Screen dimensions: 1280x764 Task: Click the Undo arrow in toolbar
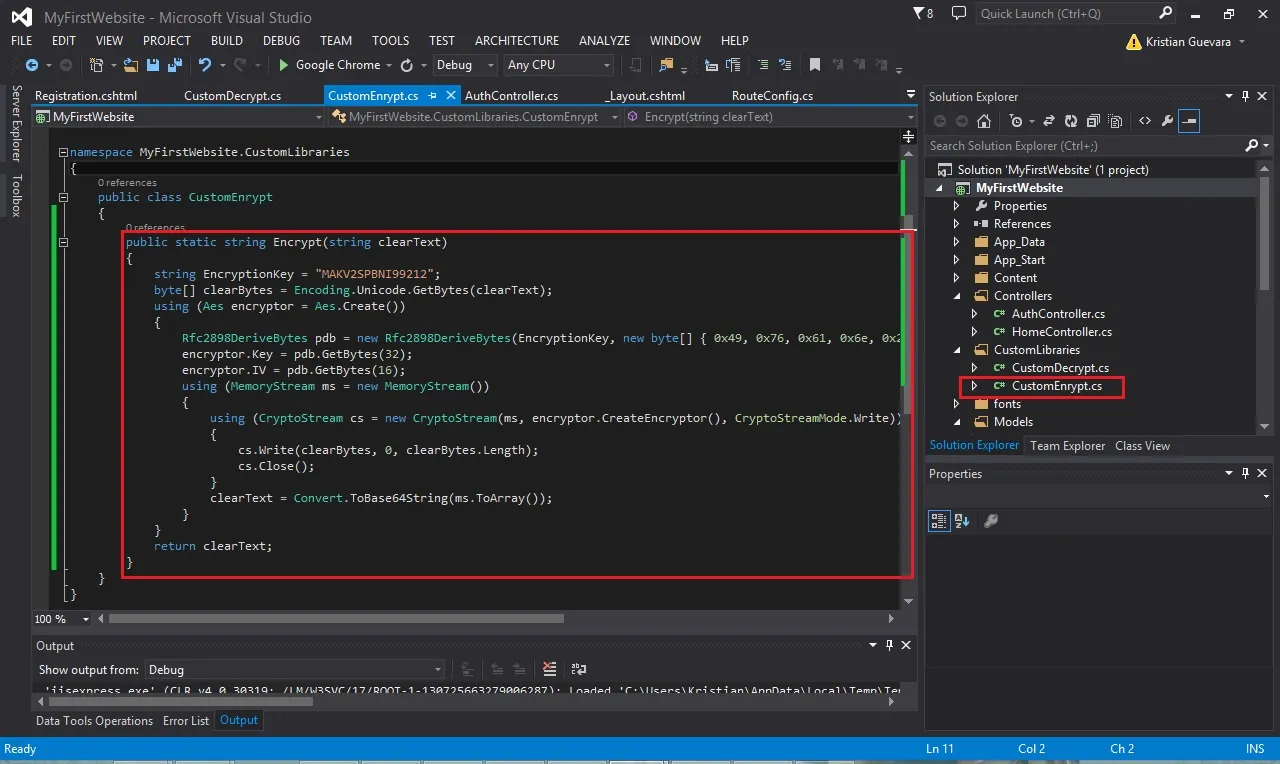204,65
